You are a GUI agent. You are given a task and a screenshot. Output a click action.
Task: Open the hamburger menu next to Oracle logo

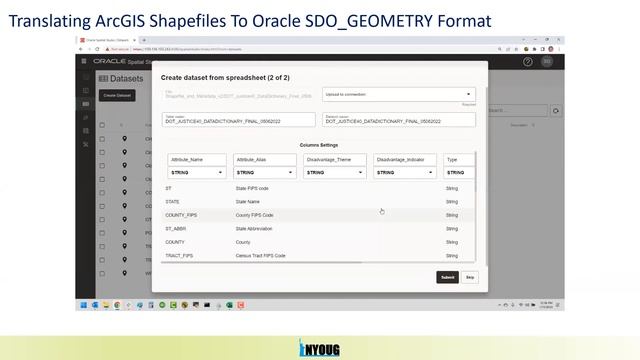point(84,61)
